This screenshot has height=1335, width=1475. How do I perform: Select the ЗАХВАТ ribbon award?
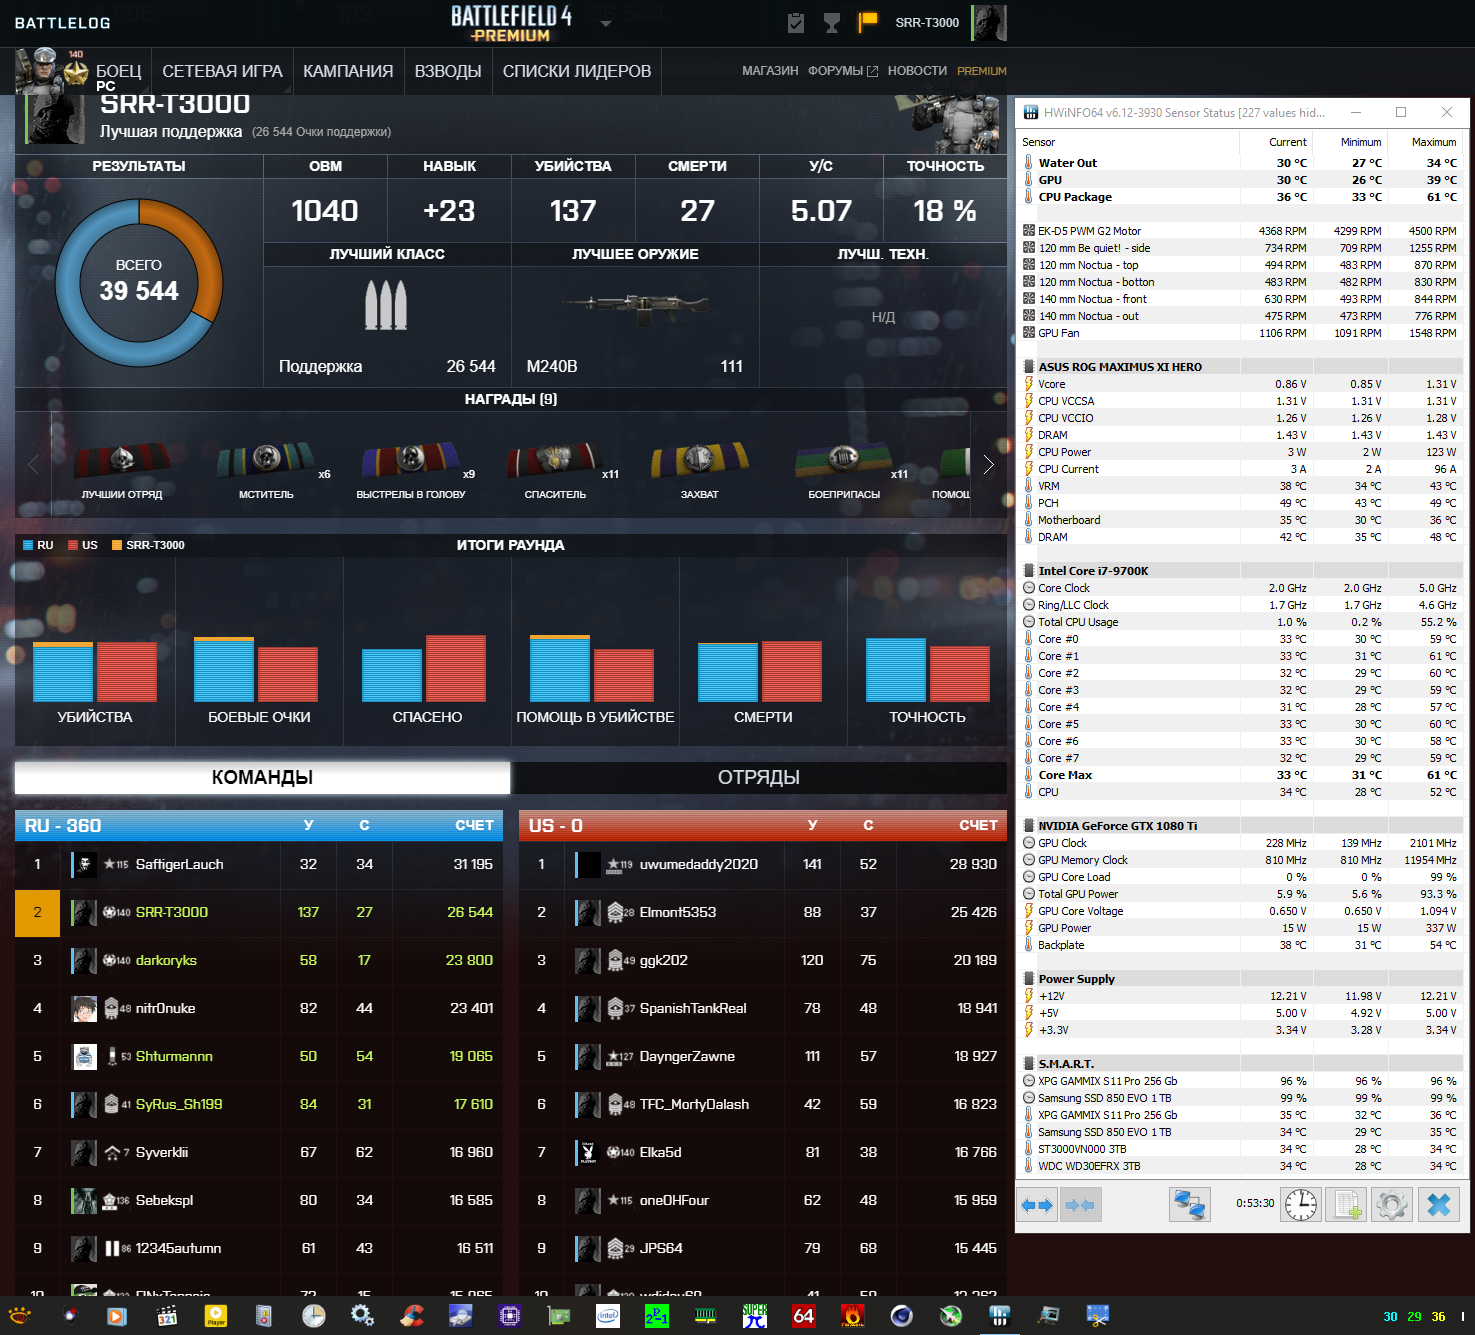[699, 460]
